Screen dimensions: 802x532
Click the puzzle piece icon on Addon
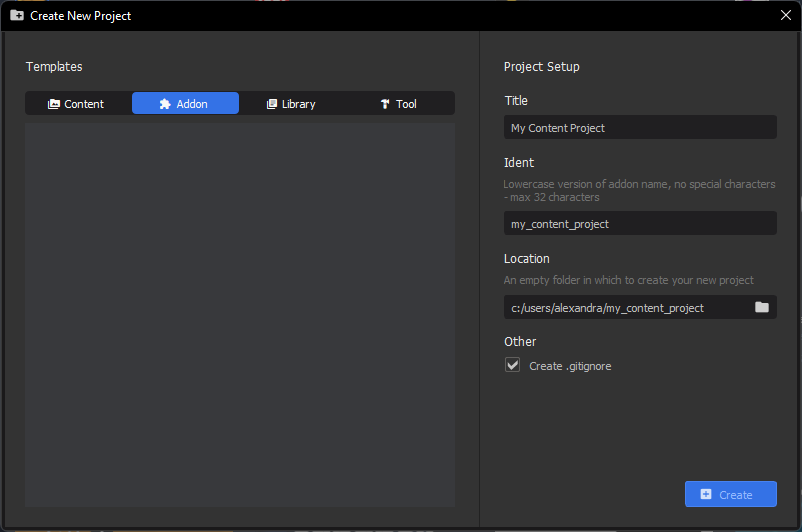pos(165,104)
